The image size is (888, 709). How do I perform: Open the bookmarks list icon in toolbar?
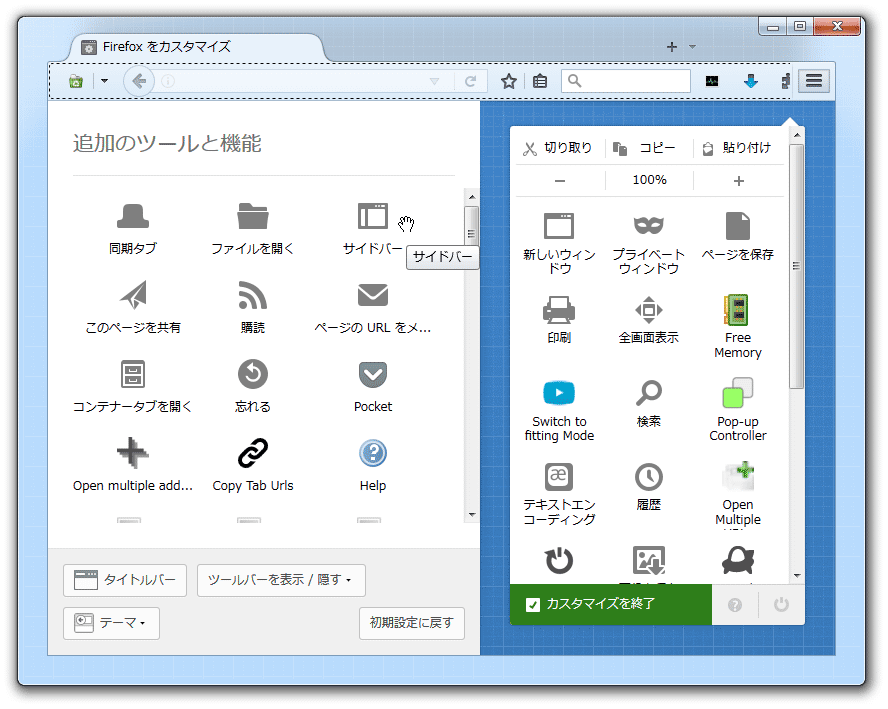(540, 82)
